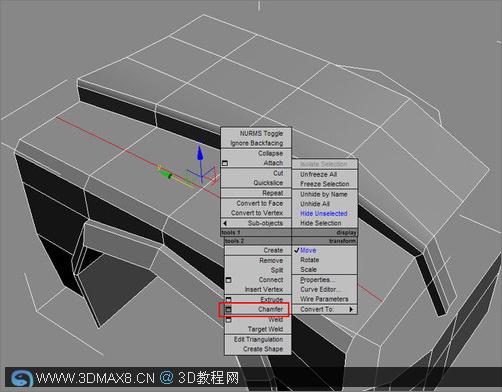Choose the Cut tool entry
The width and height of the screenshot is (502, 392).
coord(278,173)
